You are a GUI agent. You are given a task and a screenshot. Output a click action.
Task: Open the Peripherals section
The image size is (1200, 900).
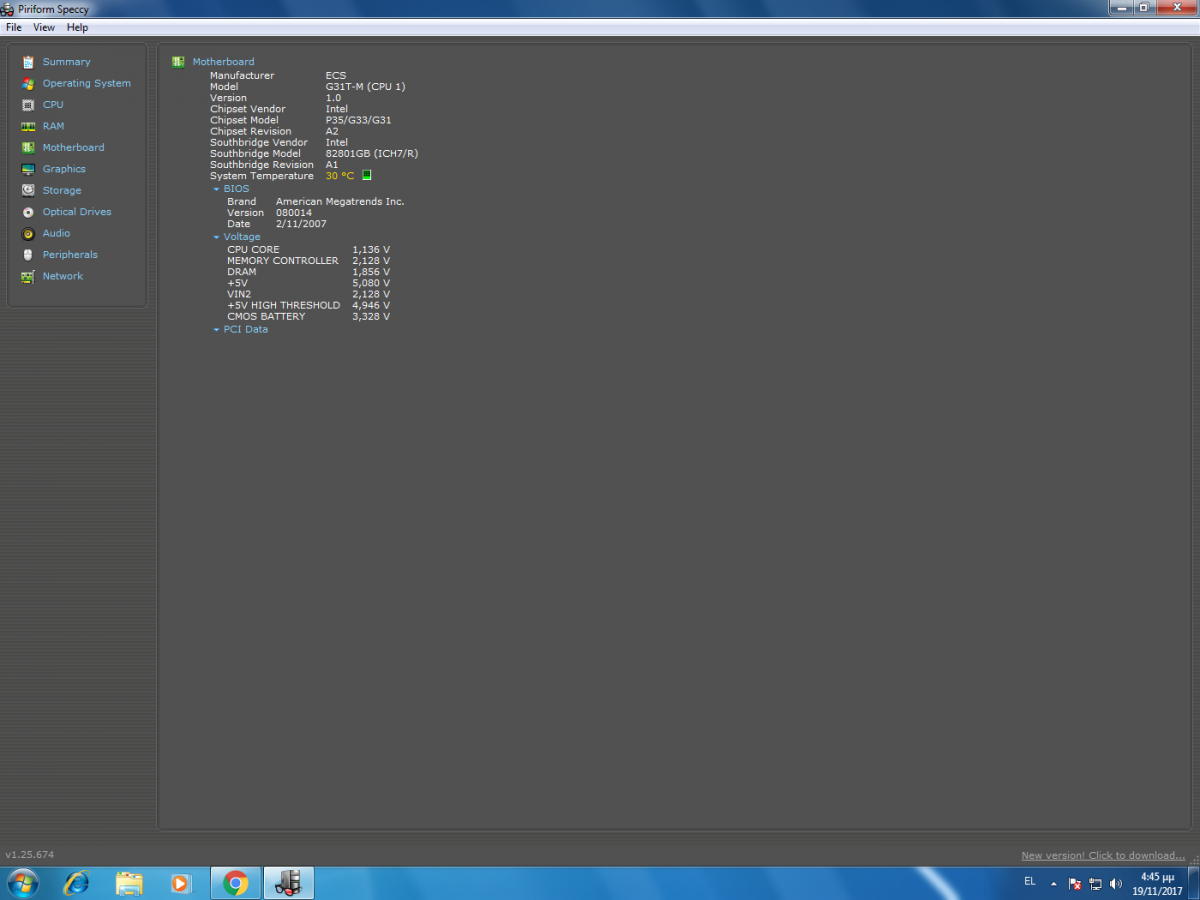pyautogui.click(x=70, y=255)
